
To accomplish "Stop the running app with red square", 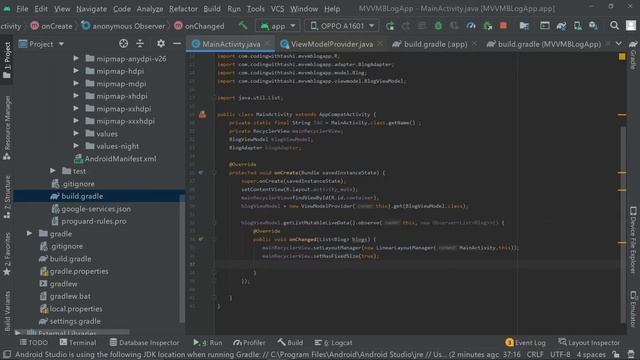I will (503, 26).
